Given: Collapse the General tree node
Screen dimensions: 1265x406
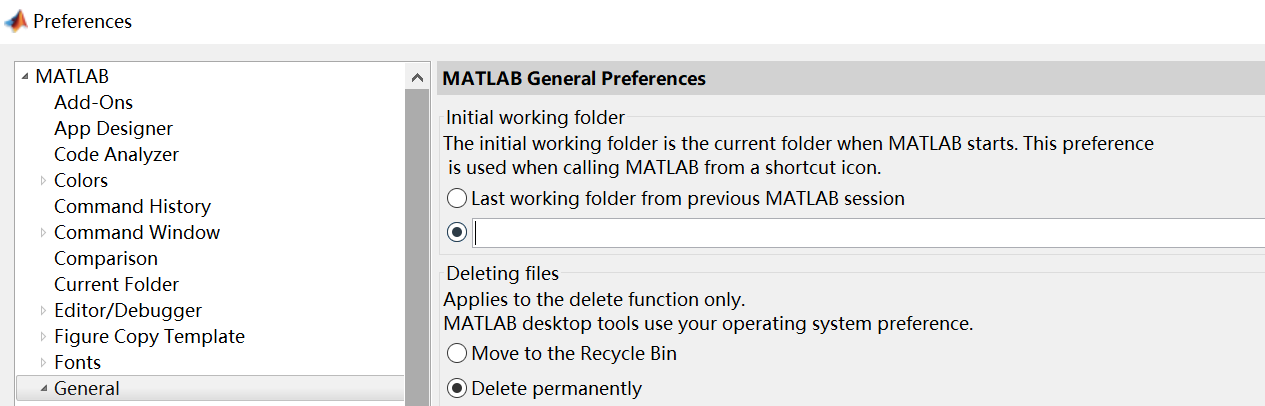Looking at the screenshot, I should [44, 389].
